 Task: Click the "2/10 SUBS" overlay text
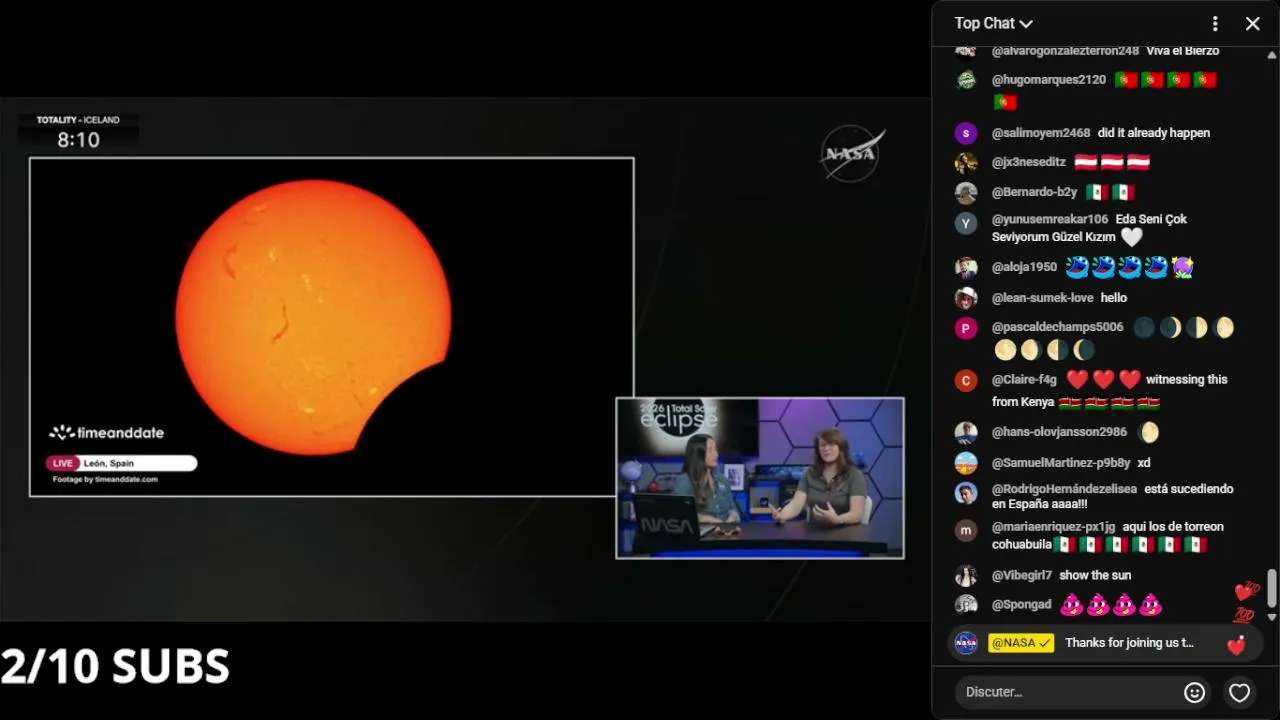coord(115,667)
